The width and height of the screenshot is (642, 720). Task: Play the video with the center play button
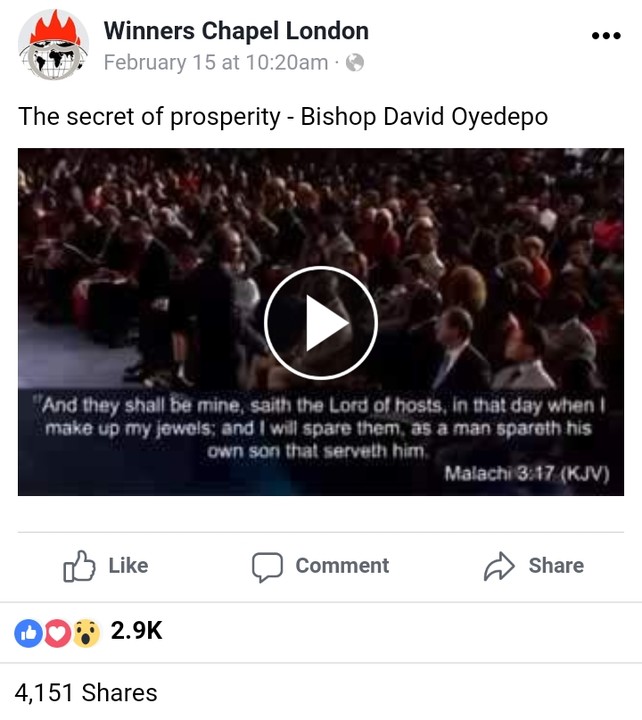point(321,323)
